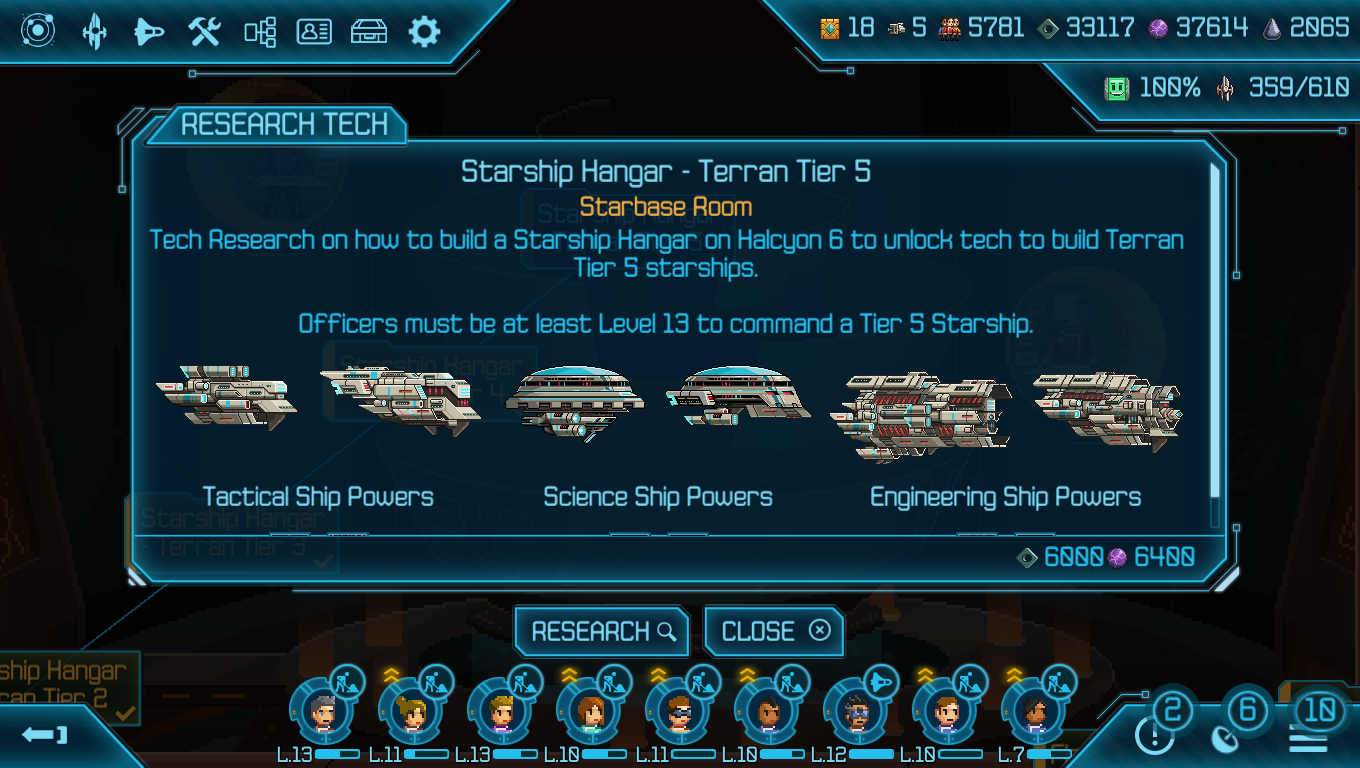Click the CLOSE button

[x=774, y=631]
